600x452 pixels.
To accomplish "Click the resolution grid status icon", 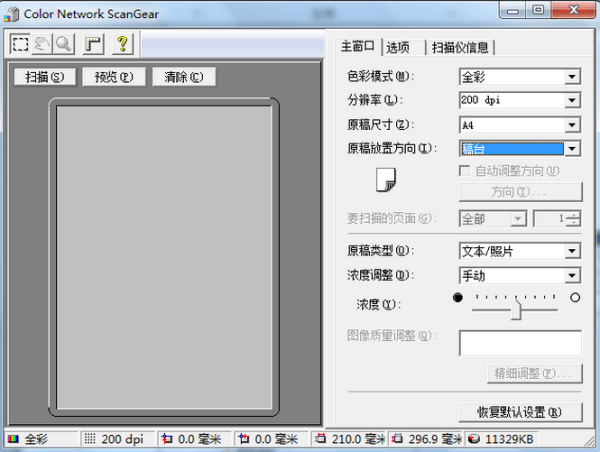I will 90,439.
